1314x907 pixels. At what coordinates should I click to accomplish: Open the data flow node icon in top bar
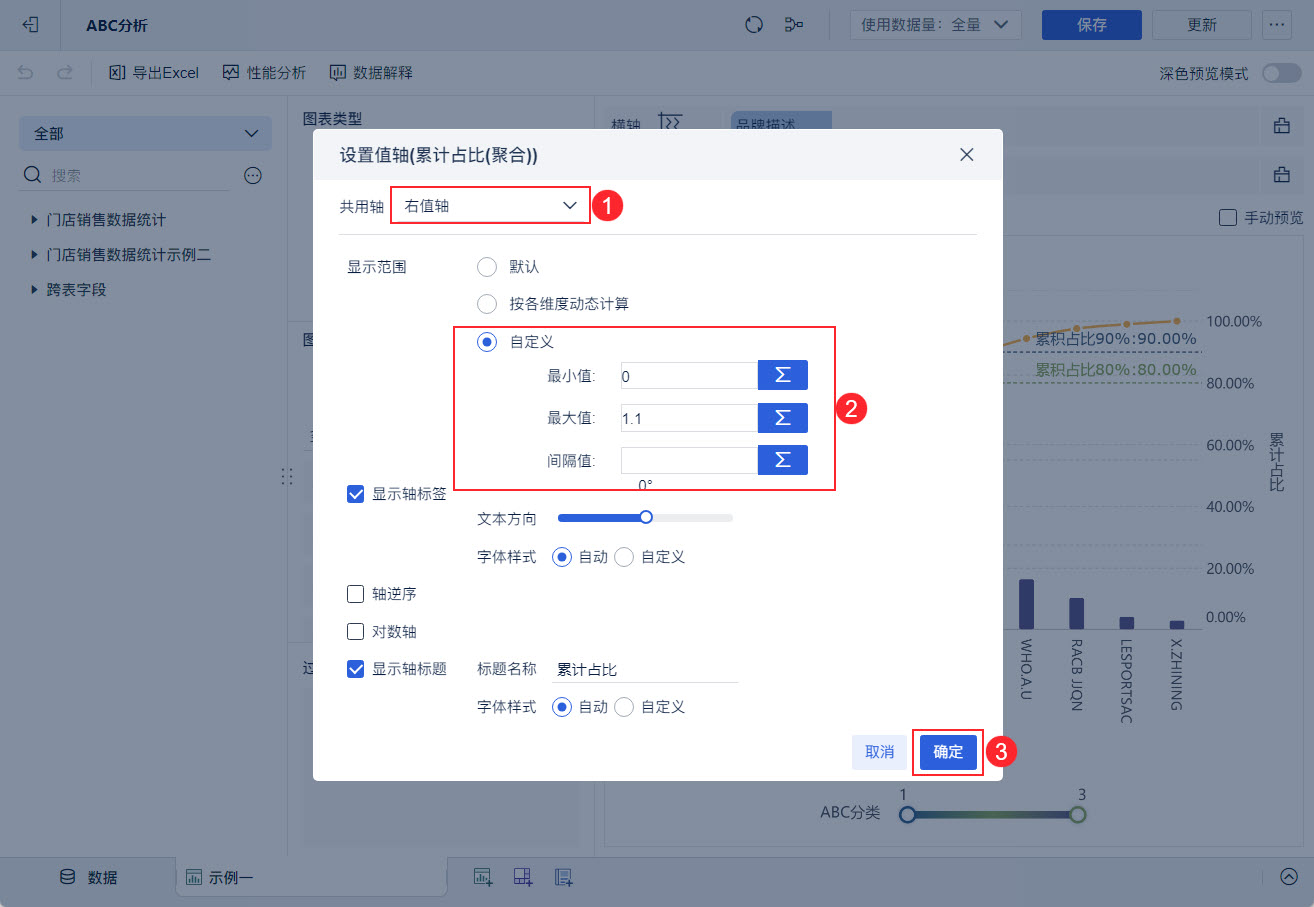pyautogui.click(x=795, y=25)
